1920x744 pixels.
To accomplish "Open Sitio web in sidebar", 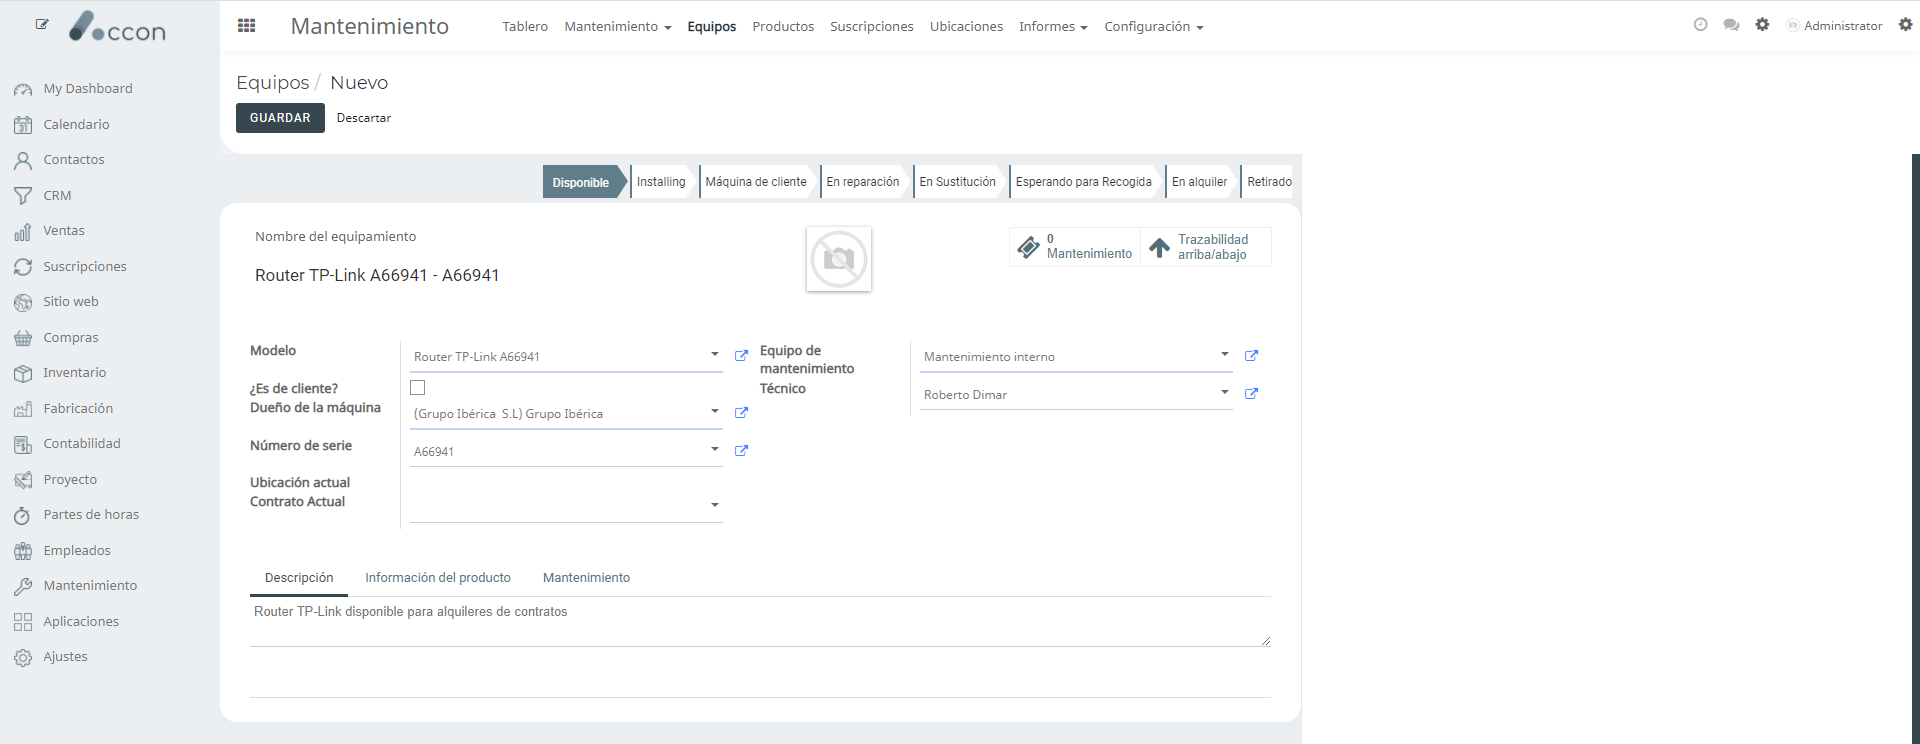I will [x=71, y=302].
